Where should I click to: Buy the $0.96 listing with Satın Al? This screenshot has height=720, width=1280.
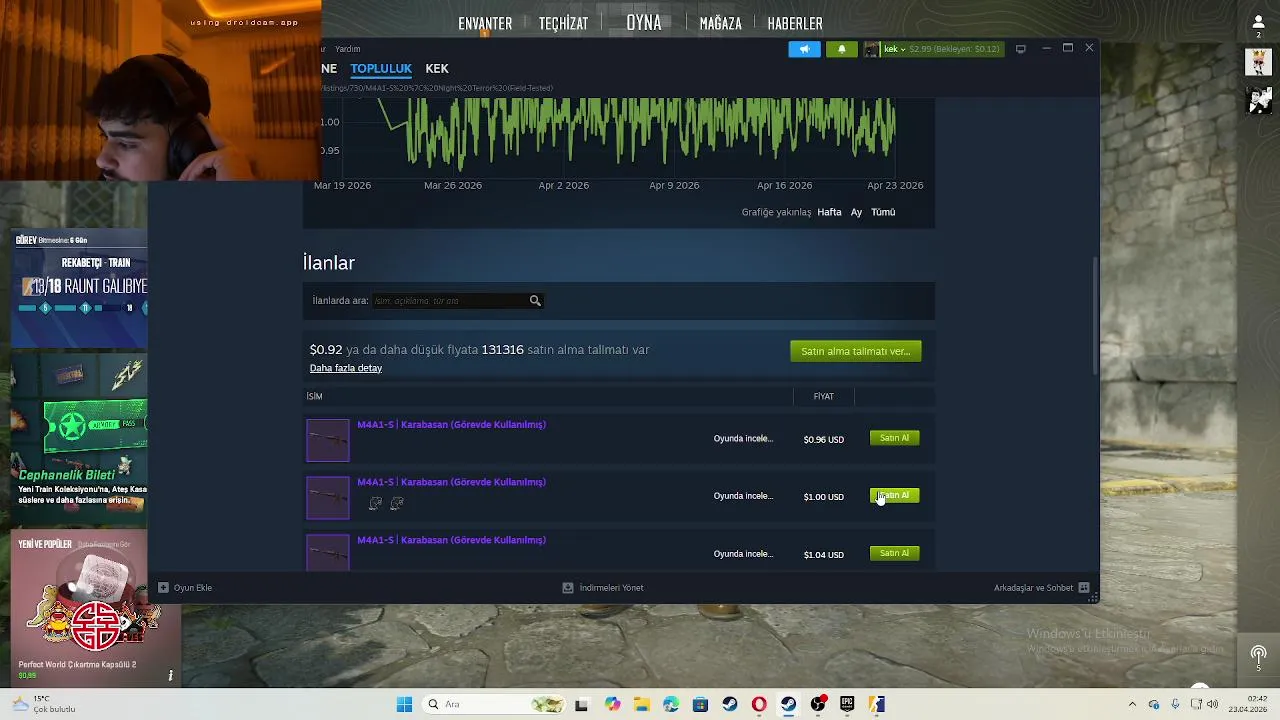pyautogui.click(x=894, y=438)
